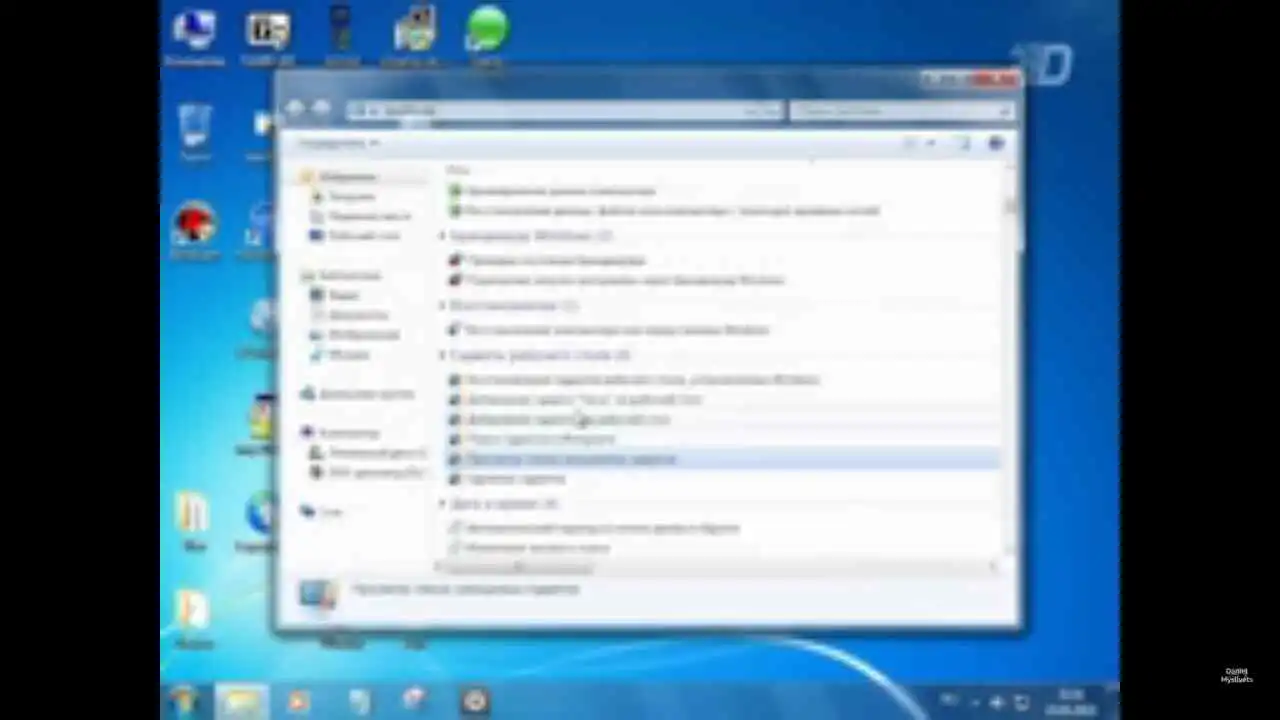Image resolution: width=1280 pixels, height=720 pixels.
Task: Open the Documents library
Action: [349, 315]
